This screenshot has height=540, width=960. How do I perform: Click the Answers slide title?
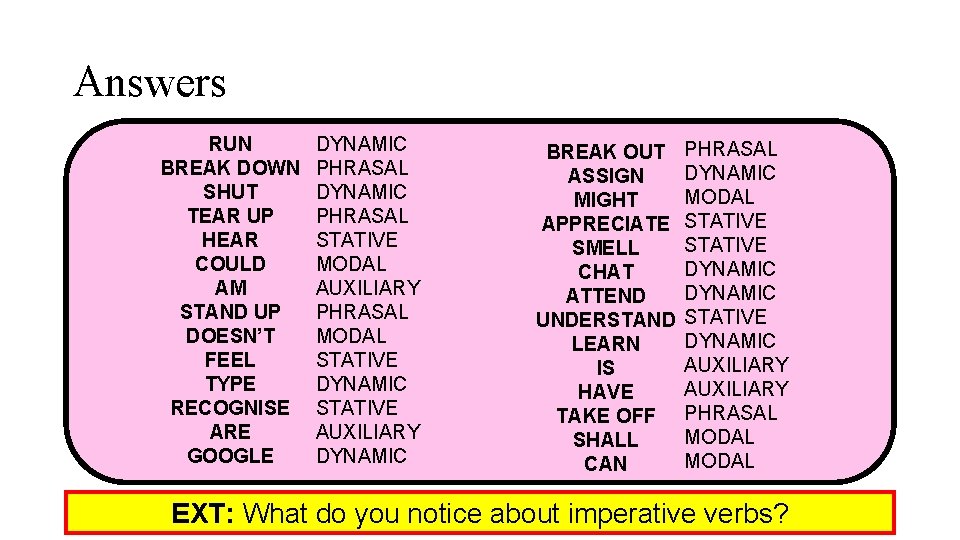coord(150,82)
